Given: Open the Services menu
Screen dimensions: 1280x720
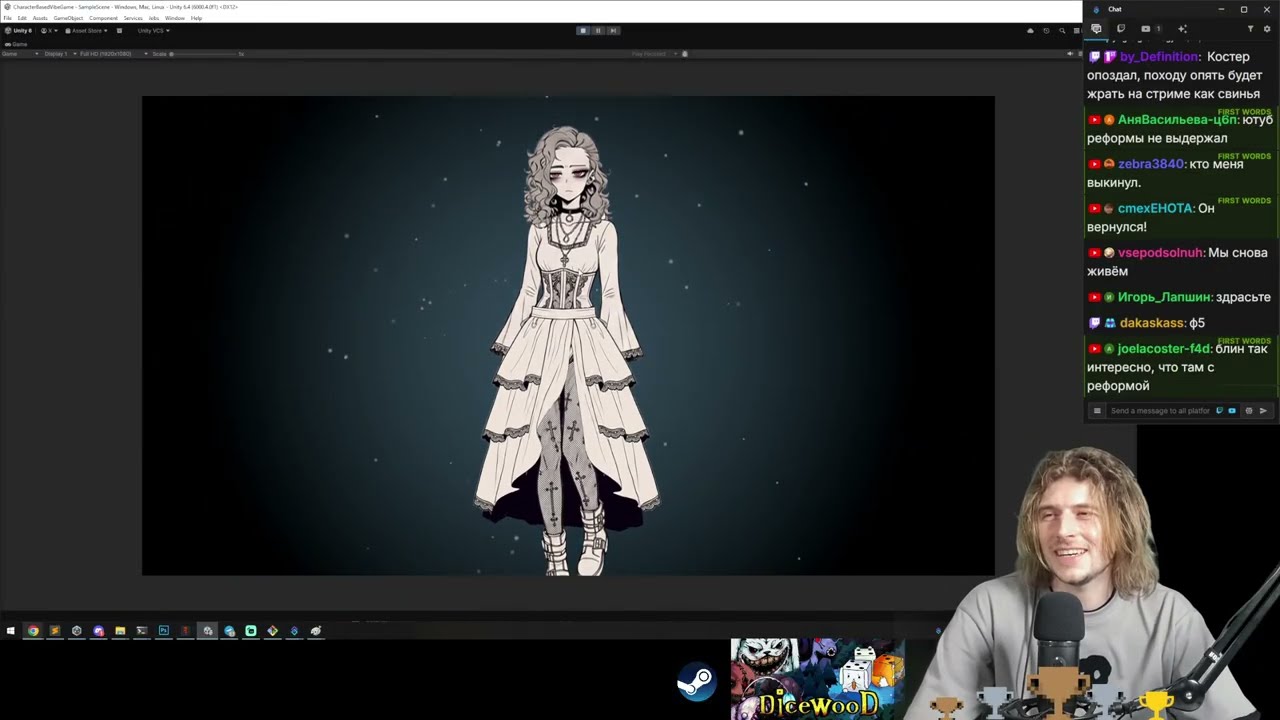Looking at the screenshot, I should tap(133, 18).
